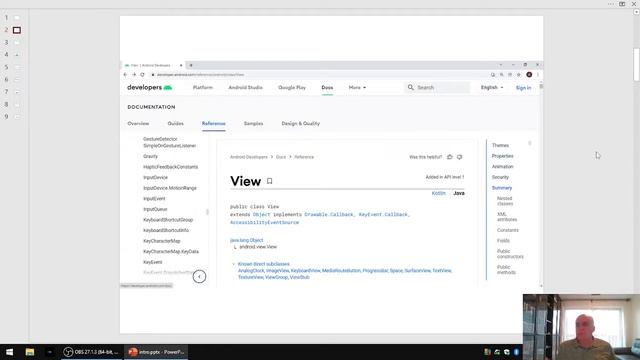The image size is (640, 360).
Task: Switch to OBS 27.1.3 taskbar button
Action: coord(91,352)
